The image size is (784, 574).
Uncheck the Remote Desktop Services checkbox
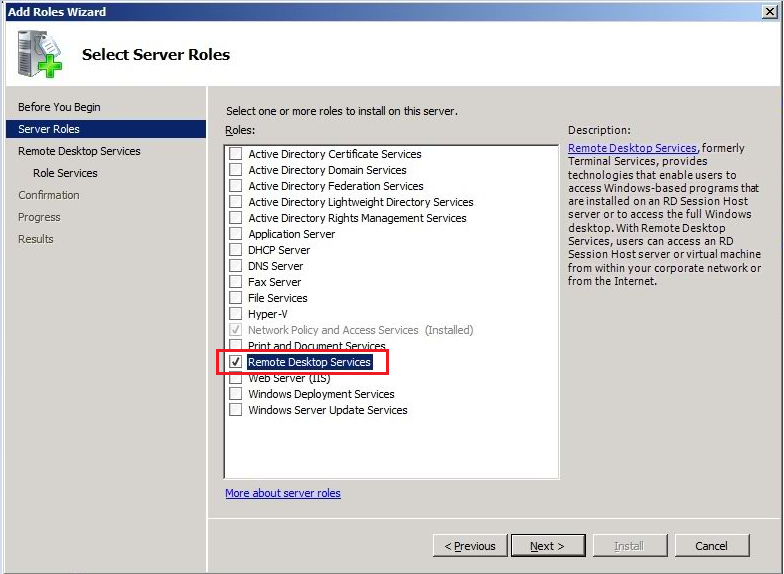pos(236,362)
